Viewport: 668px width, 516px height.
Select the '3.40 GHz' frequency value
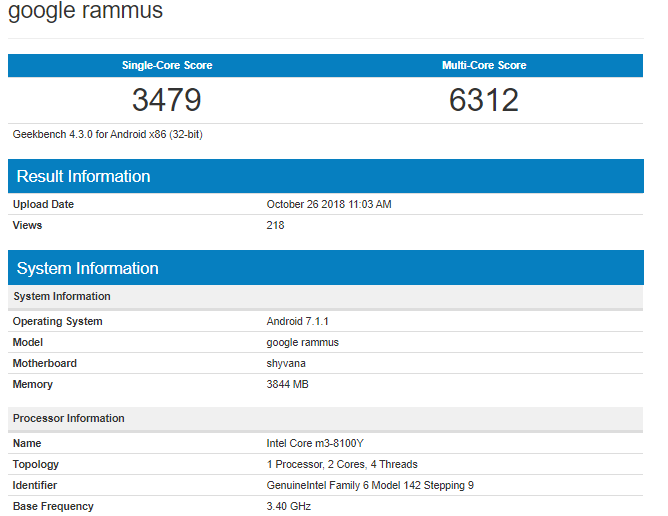coord(289,506)
